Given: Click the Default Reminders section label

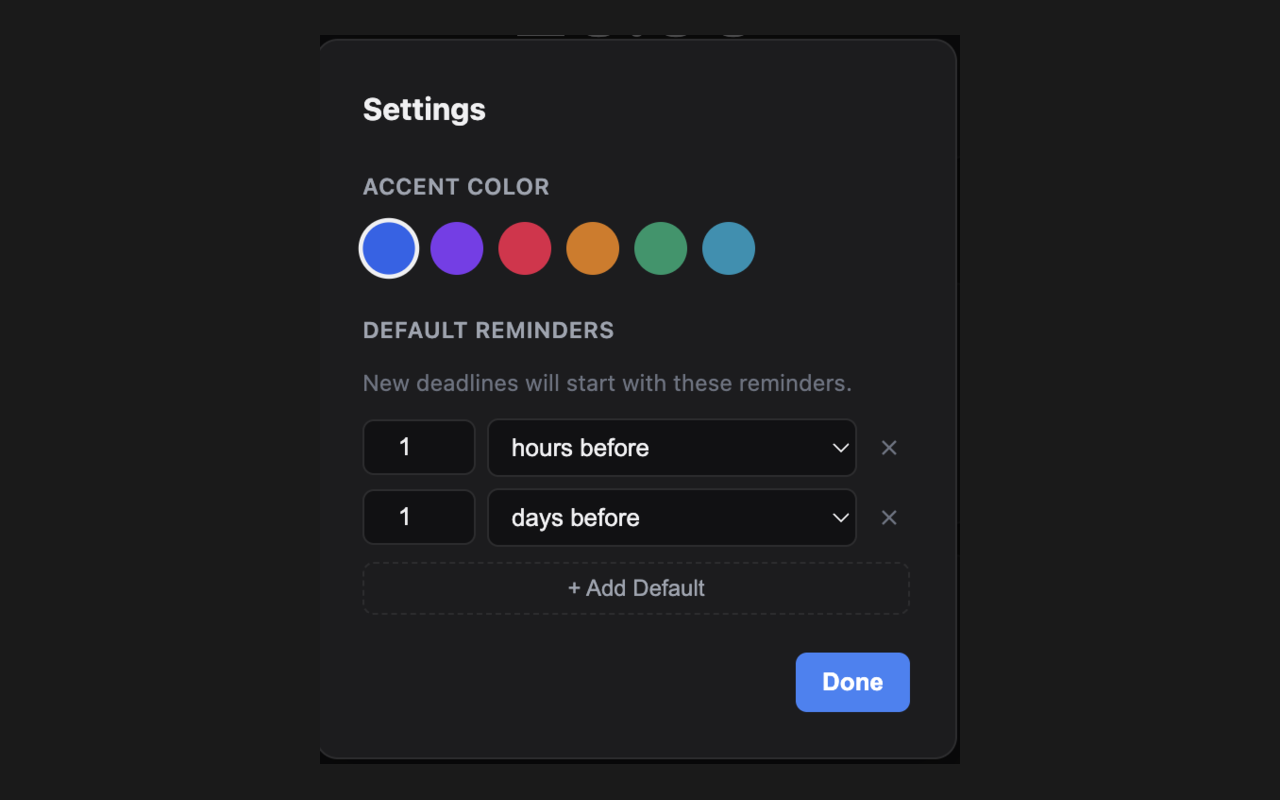Looking at the screenshot, I should (488, 330).
